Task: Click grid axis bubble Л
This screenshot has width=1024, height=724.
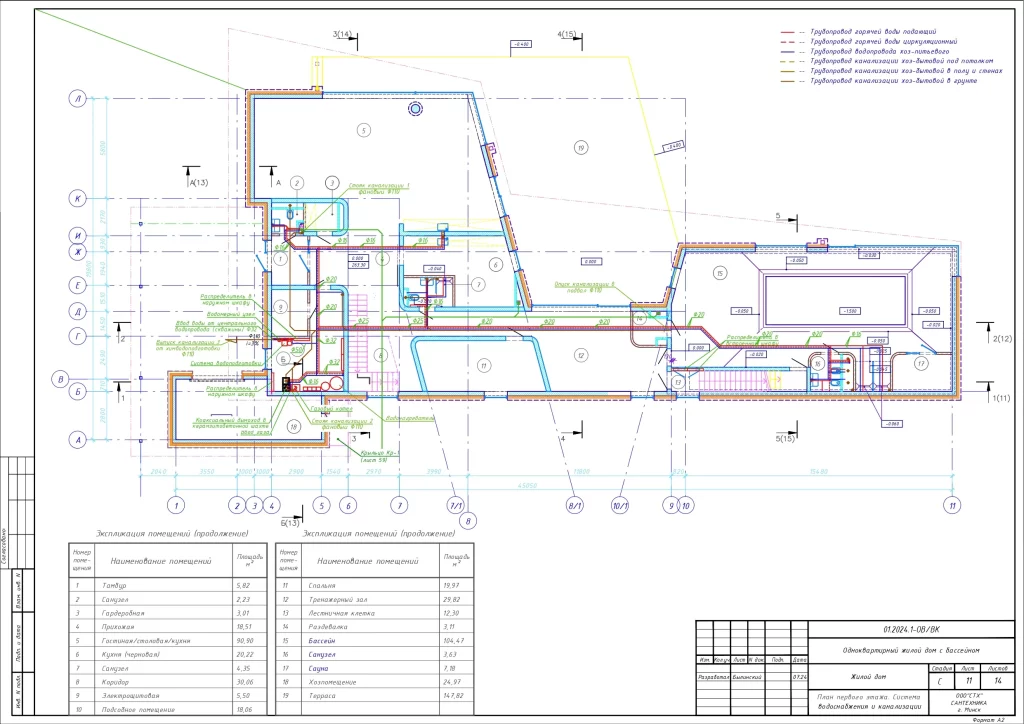Action: coord(77,98)
